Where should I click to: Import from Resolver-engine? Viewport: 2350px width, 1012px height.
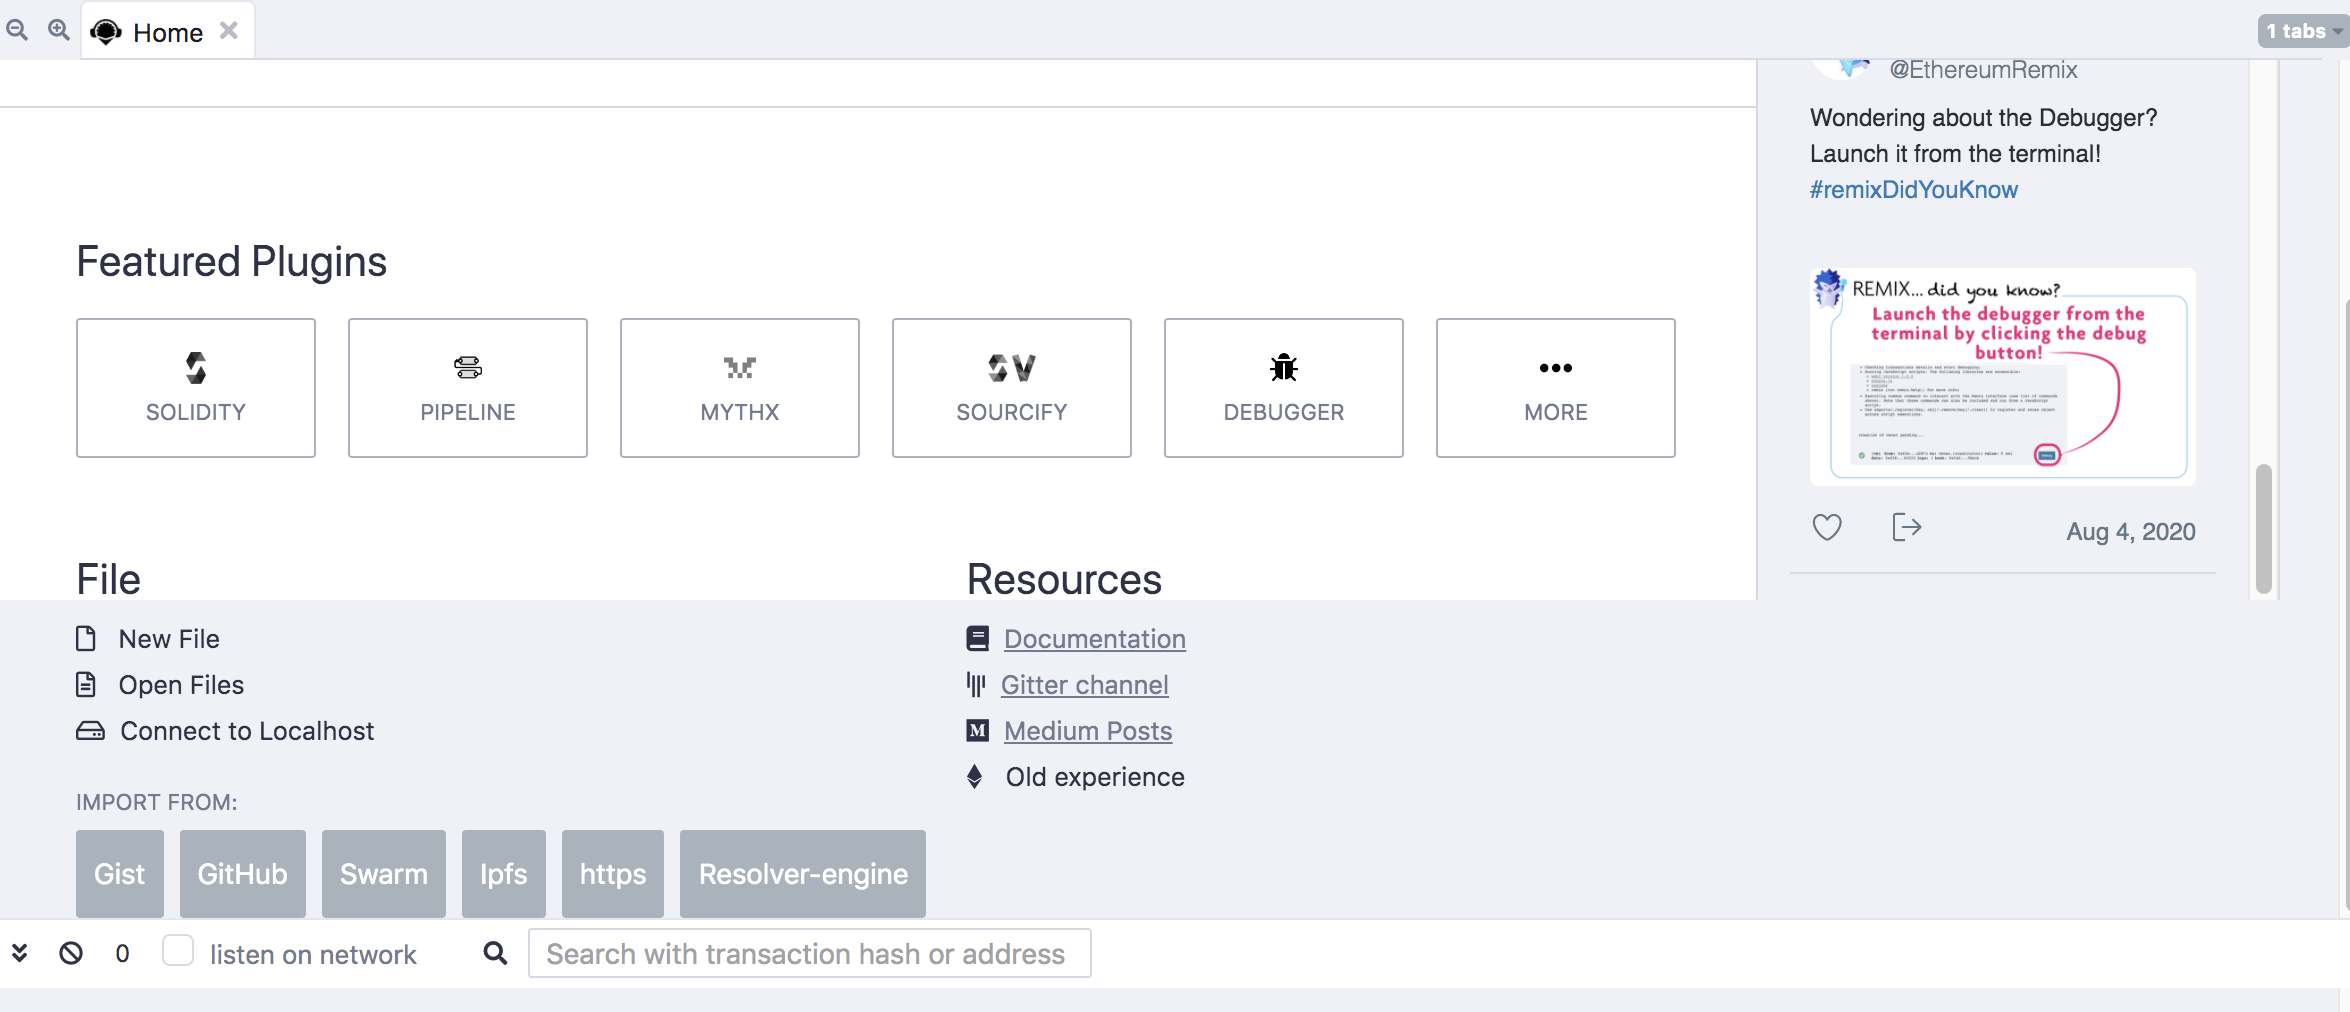pos(803,874)
